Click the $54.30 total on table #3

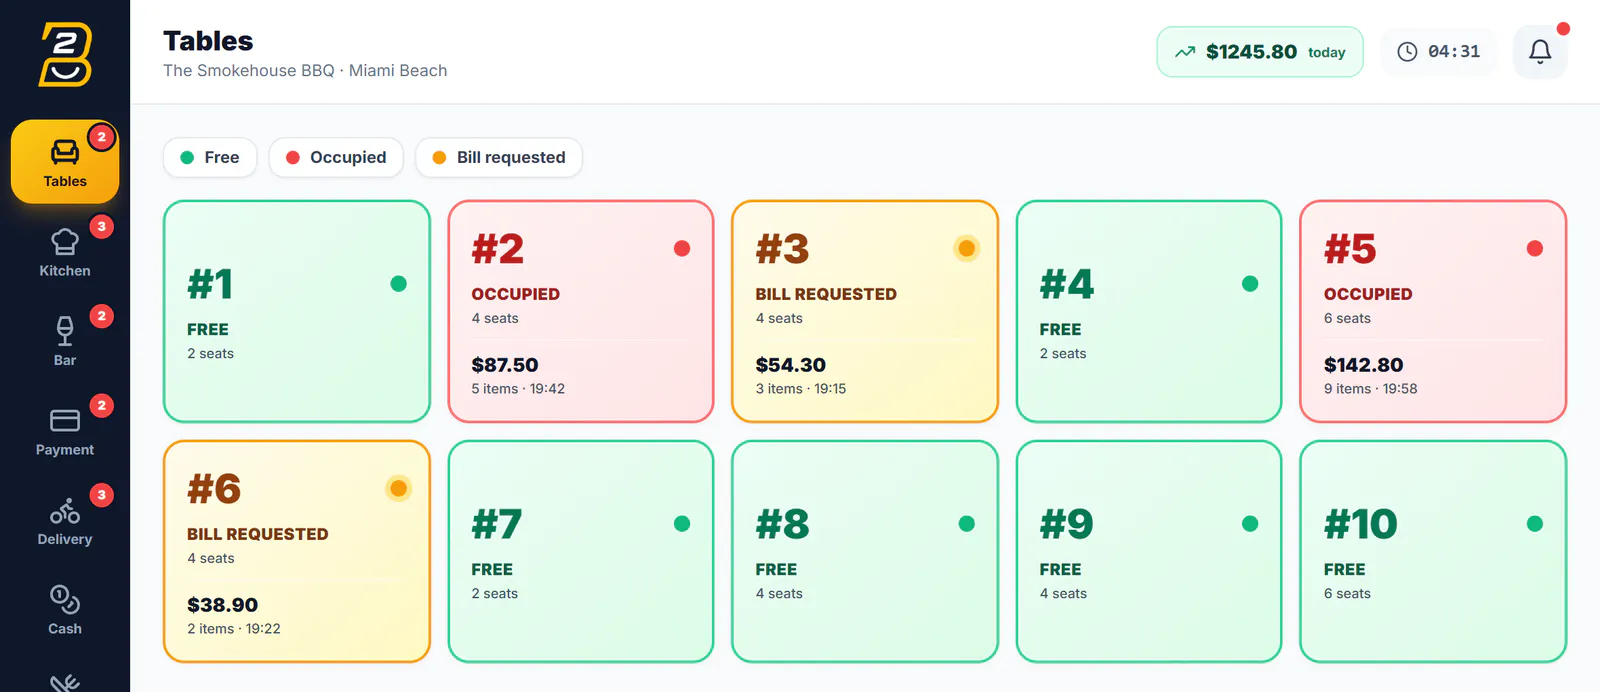point(791,365)
